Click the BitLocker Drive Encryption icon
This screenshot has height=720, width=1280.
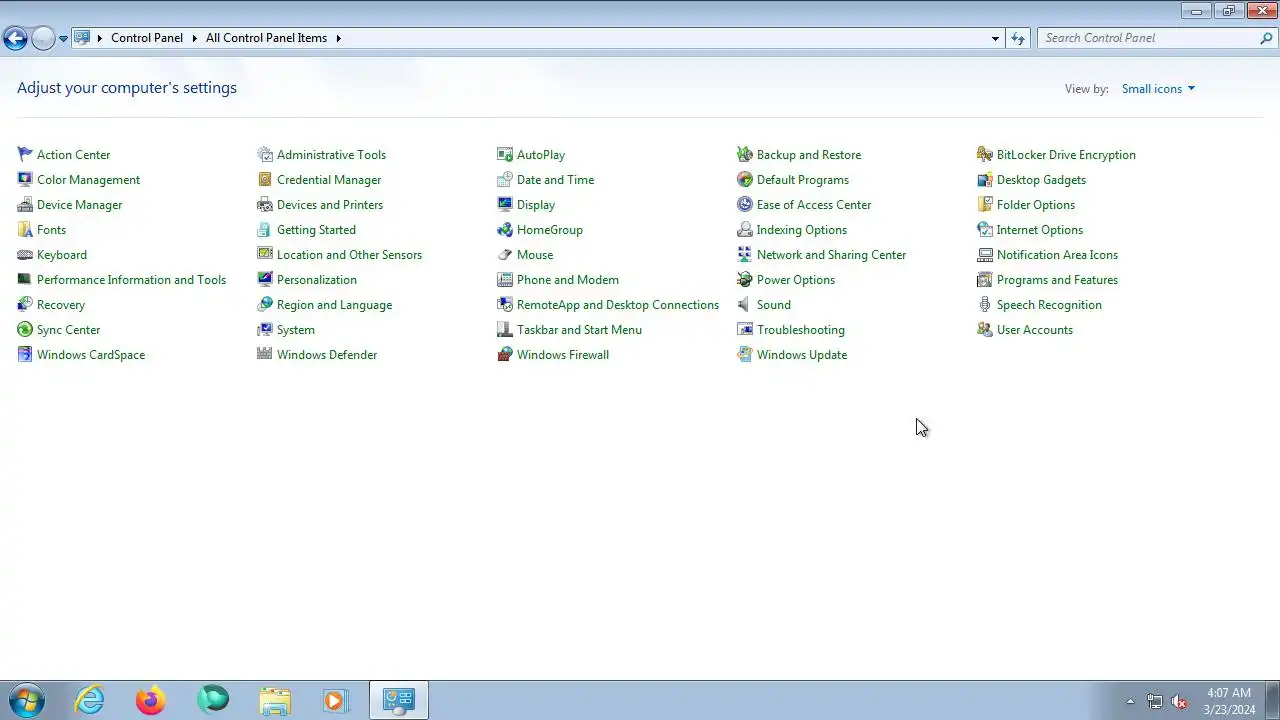click(x=985, y=154)
